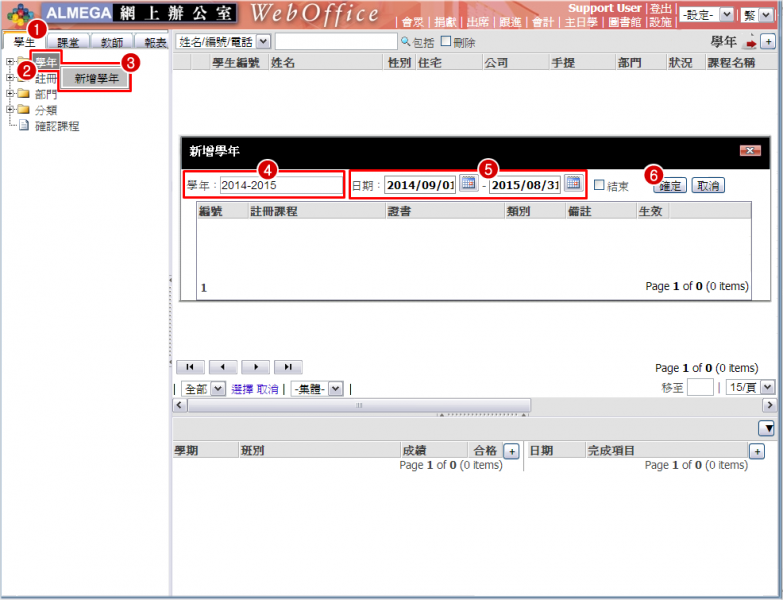Click the start date field 2014/09/01
This screenshot has width=783, height=600.
click(420, 185)
